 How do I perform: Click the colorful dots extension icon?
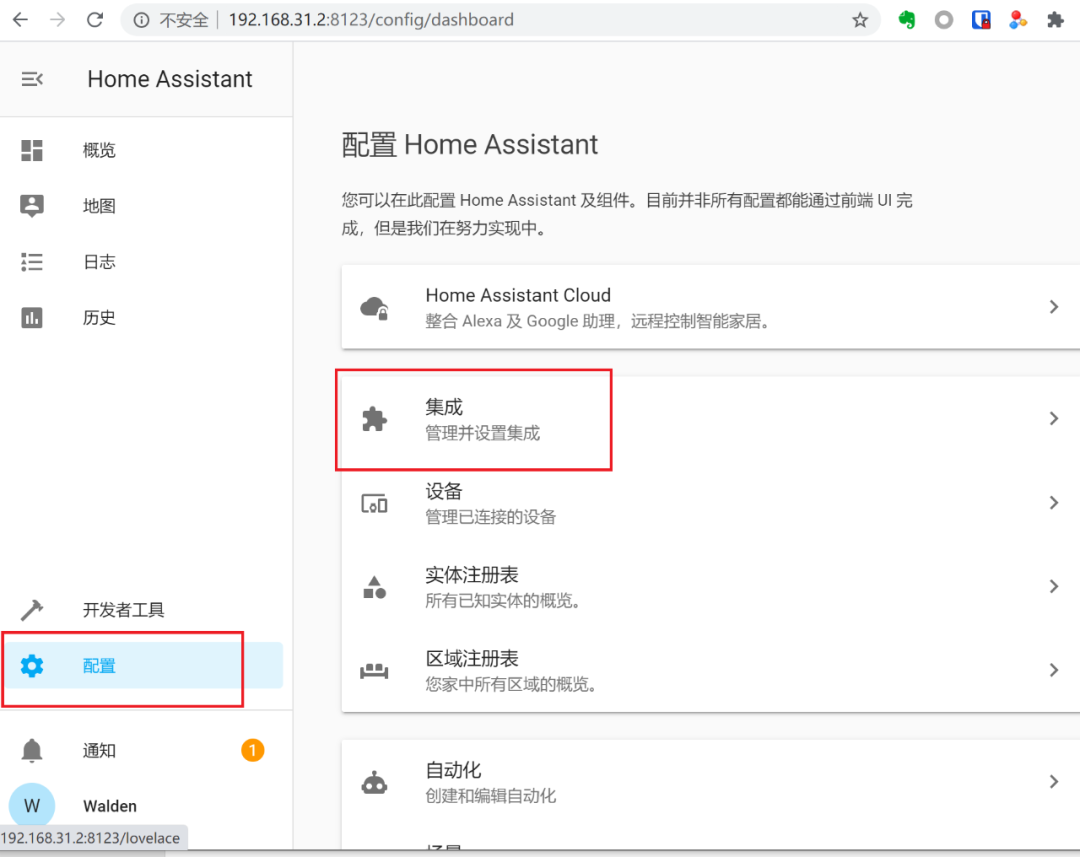point(1018,20)
